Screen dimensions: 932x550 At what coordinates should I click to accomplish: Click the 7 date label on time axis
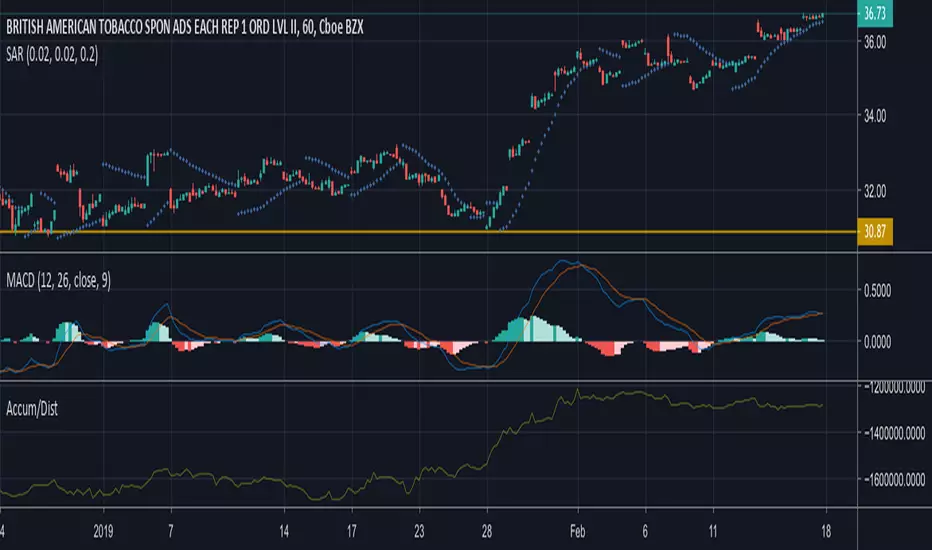click(x=171, y=531)
